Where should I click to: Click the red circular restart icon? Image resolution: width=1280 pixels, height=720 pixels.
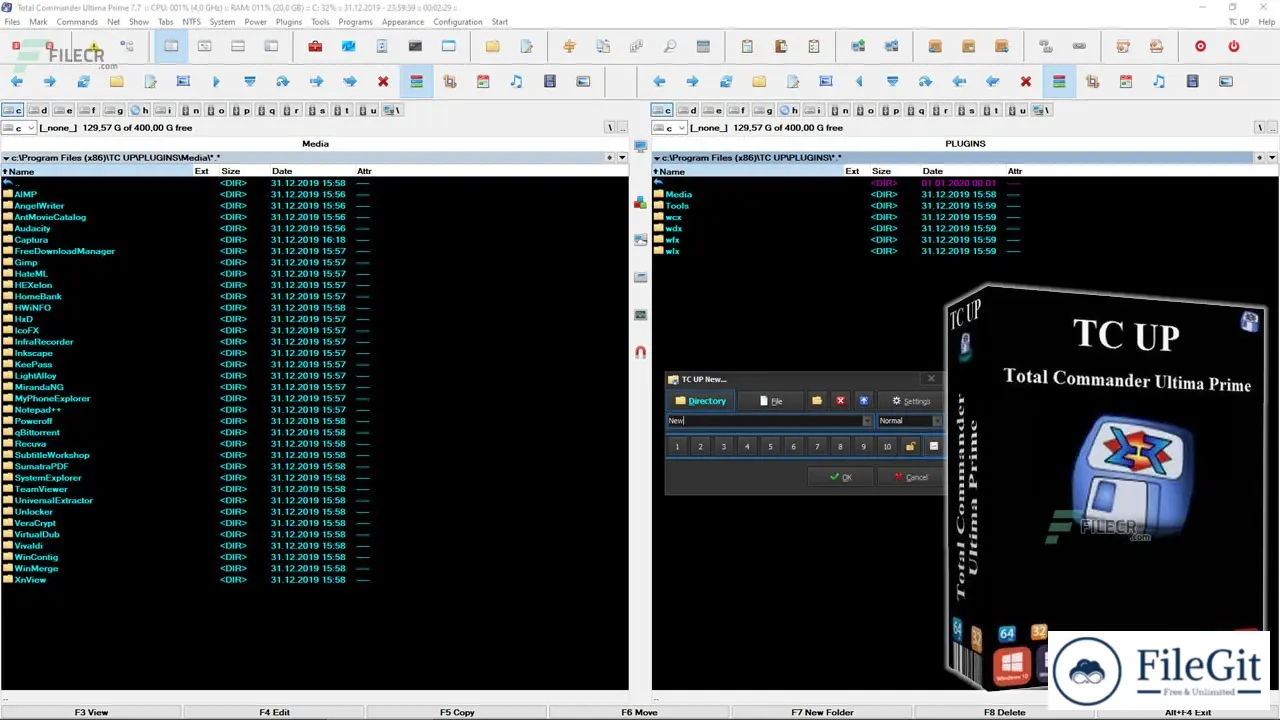point(1200,46)
